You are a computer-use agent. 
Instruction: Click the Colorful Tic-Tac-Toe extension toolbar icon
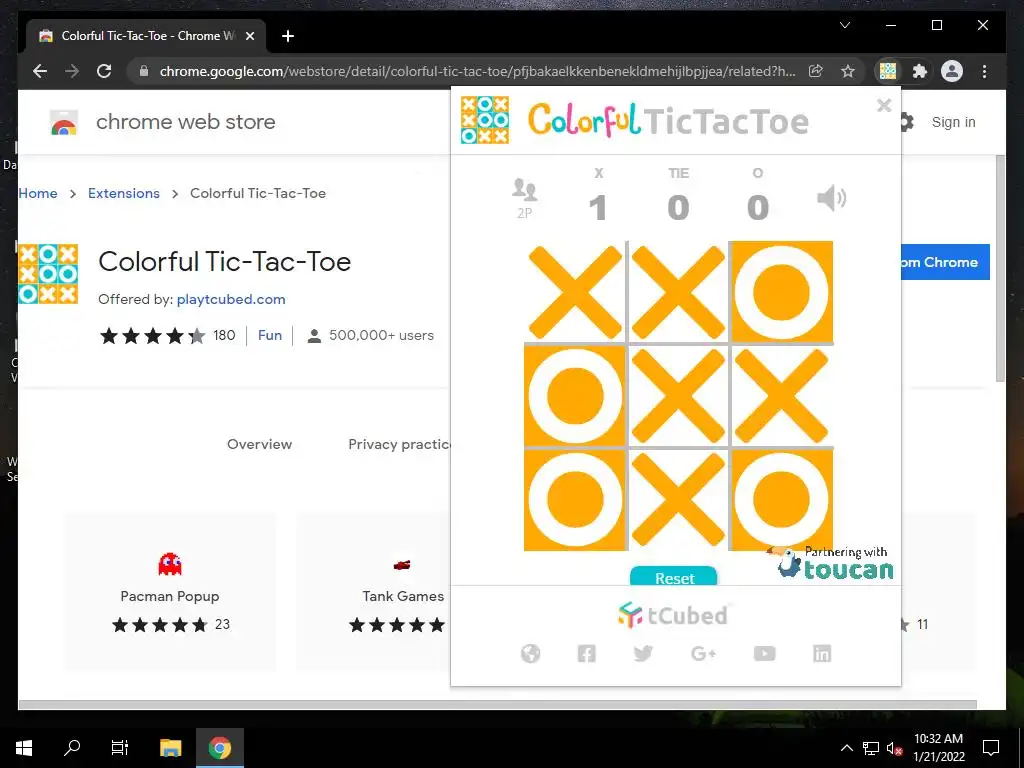tap(888, 71)
